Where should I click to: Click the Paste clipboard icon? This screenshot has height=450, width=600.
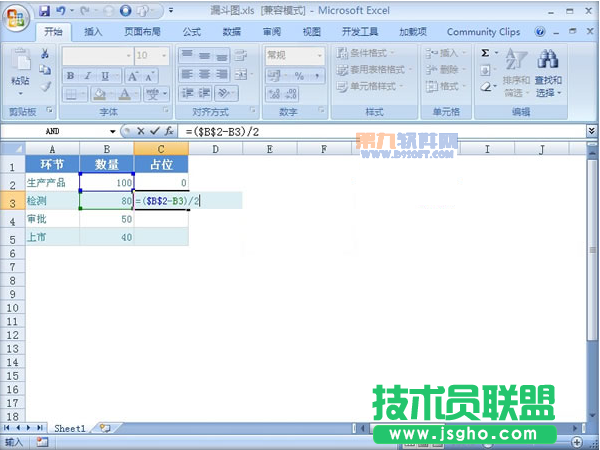coord(21,59)
